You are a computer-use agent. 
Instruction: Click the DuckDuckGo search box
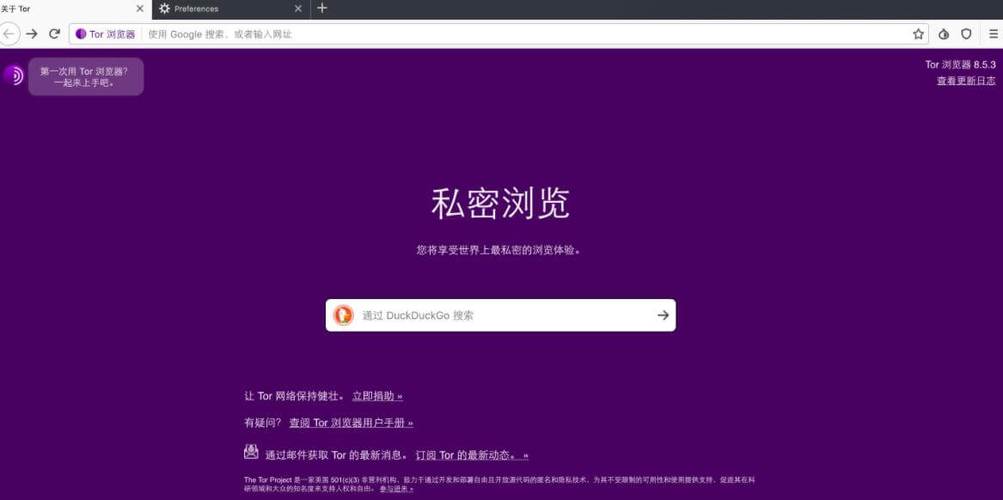(x=500, y=315)
